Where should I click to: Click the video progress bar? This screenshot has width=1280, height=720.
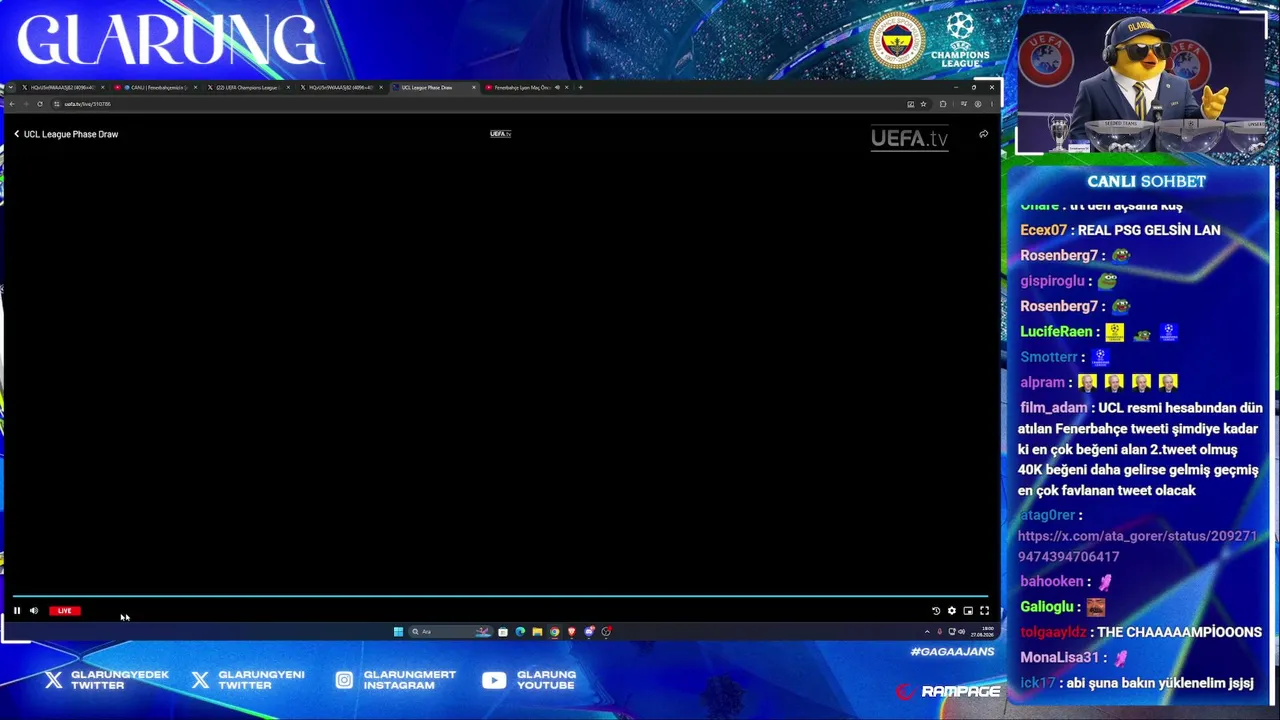point(500,596)
